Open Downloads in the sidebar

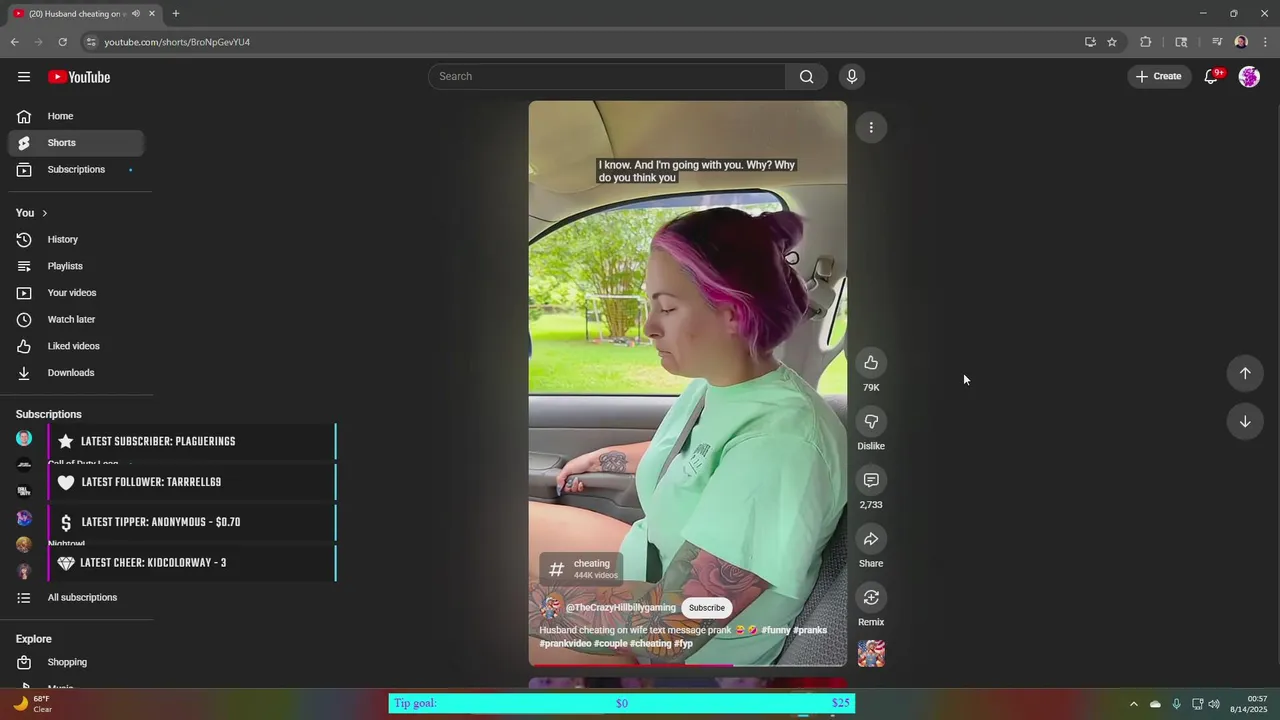(x=76, y=373)
